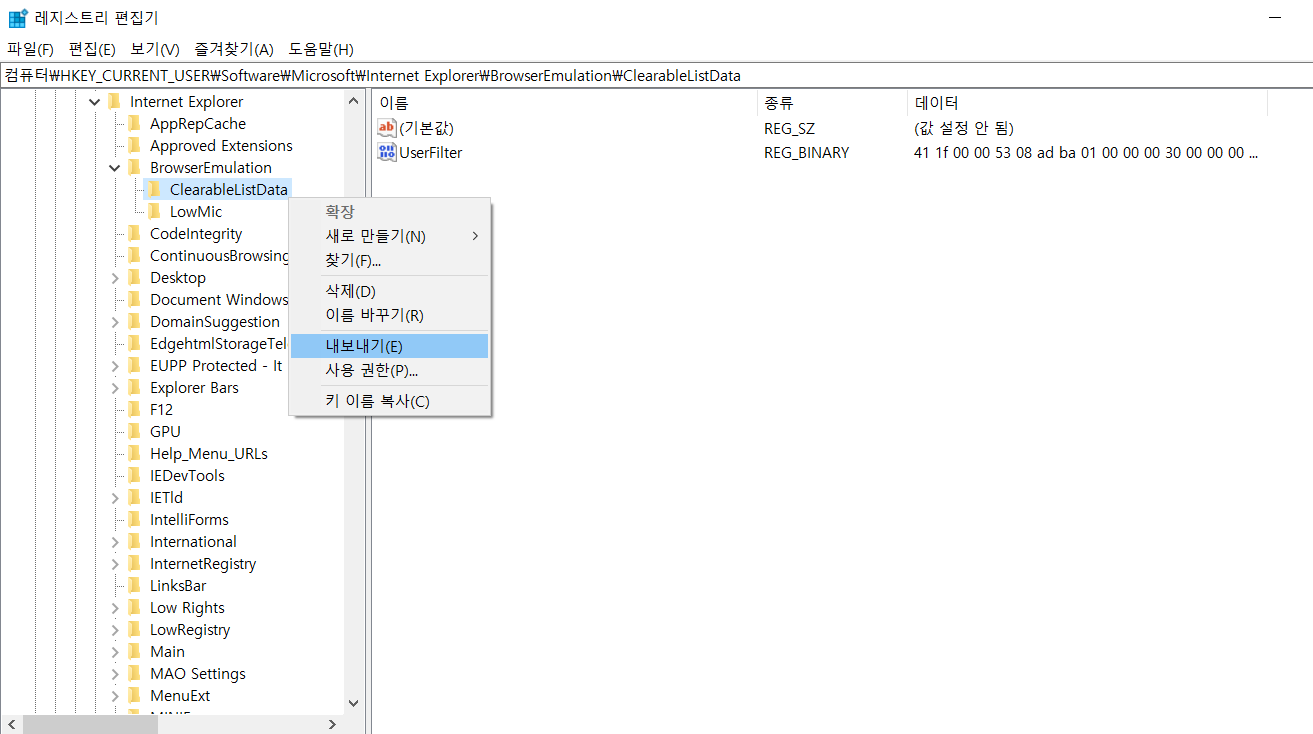Select the UserFilter value name
Image resolution: width=1313 pixels, height=734 pixels.
[x=430, y=153]
